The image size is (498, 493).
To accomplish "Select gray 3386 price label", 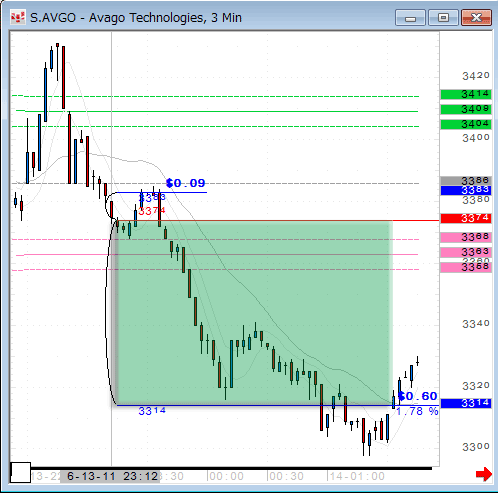I will click(x=466, y=181).
